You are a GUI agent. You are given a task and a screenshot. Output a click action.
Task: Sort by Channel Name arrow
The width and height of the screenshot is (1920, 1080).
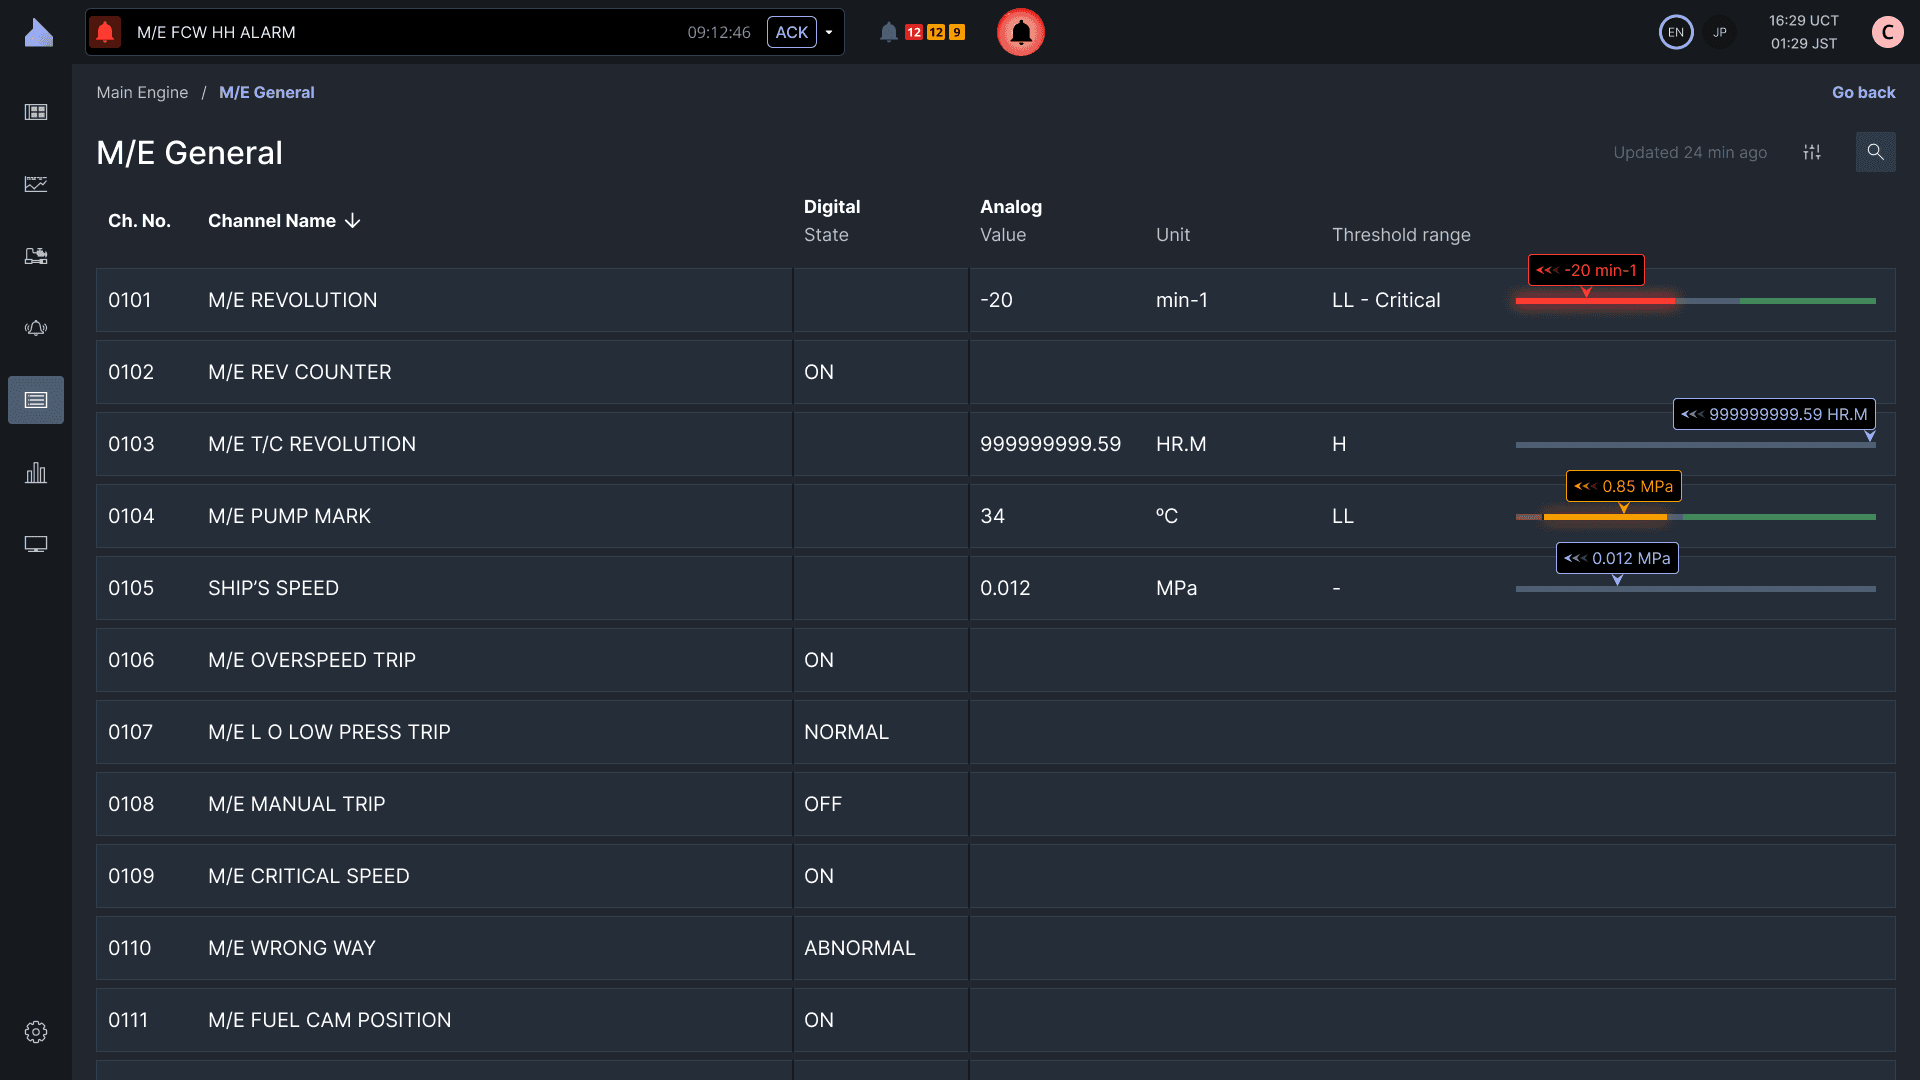tap(352, 221)
